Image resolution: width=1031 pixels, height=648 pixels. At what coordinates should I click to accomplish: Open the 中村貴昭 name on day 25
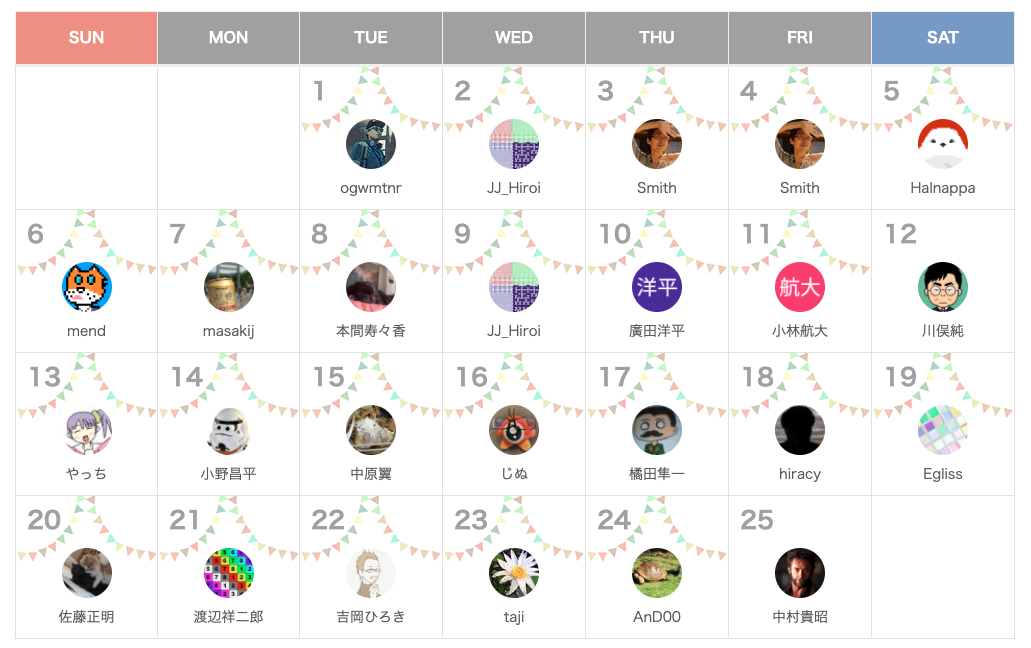[x=800, y=617]
